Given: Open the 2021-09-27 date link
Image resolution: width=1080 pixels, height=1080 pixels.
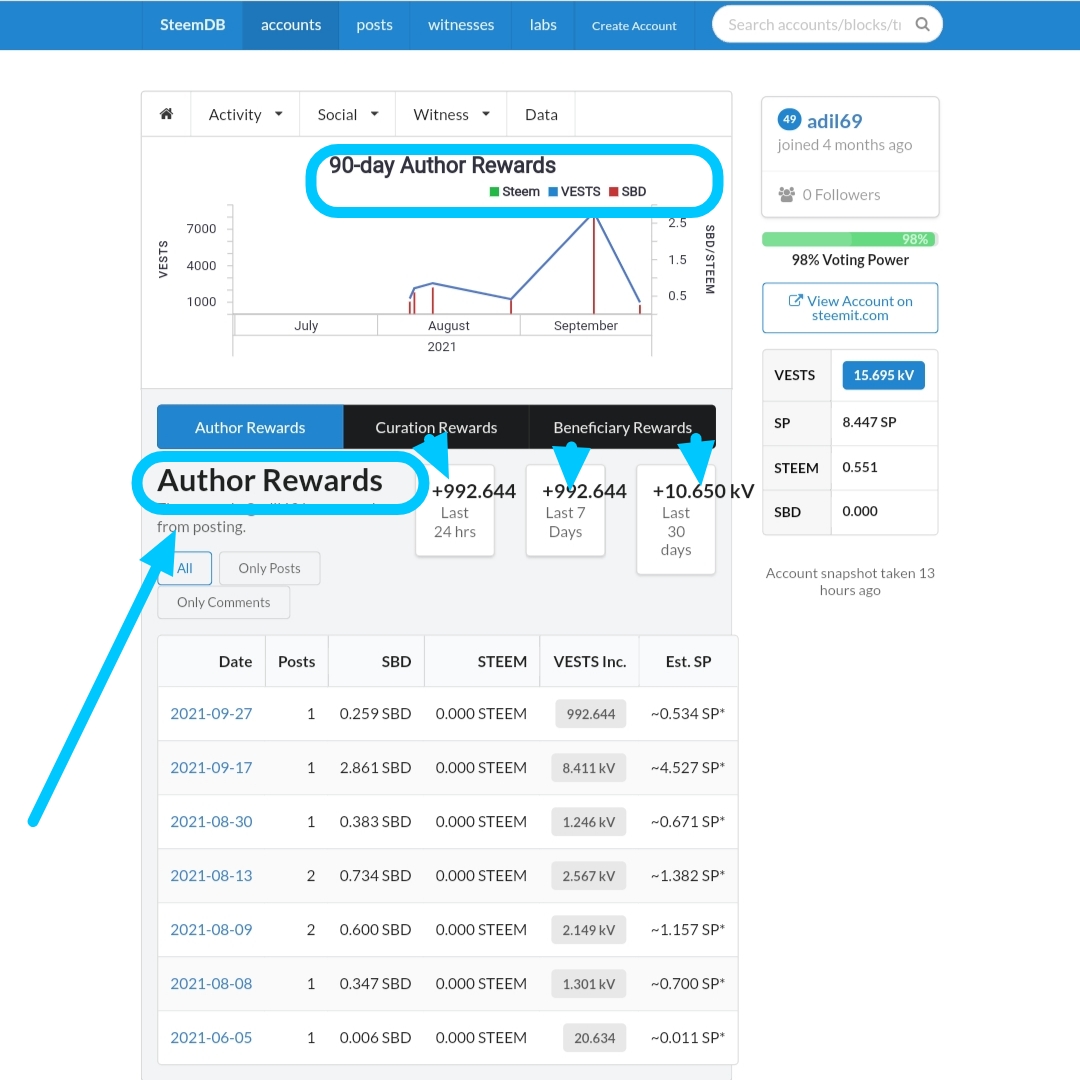Looking at the screenshot, I should tap(211, 714).
